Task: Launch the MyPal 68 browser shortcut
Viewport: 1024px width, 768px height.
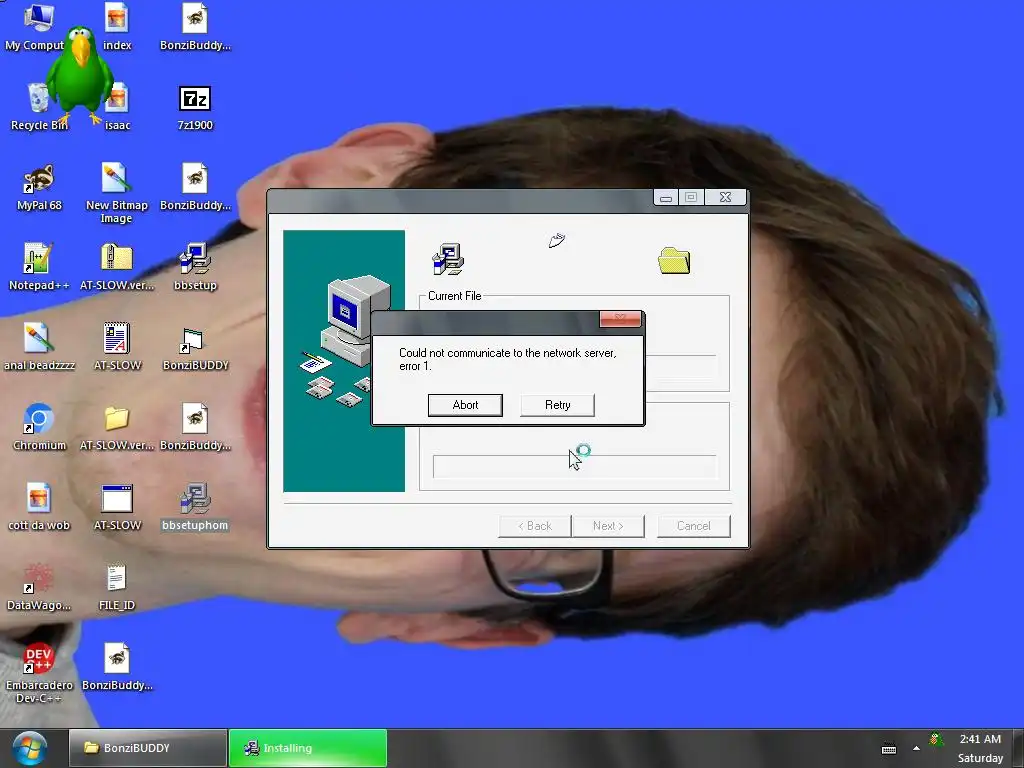Action: point(39,187)
